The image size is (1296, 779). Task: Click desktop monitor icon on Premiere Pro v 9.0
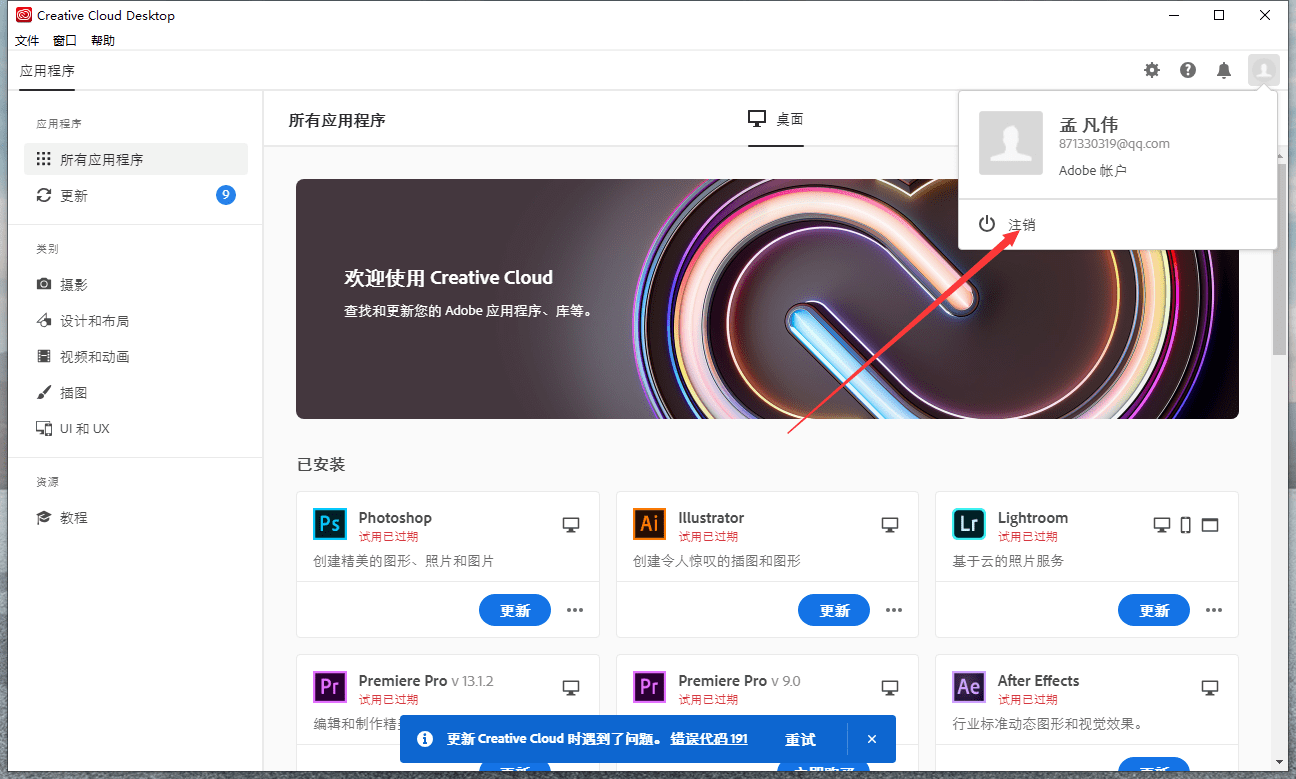[x=890, y=688]
